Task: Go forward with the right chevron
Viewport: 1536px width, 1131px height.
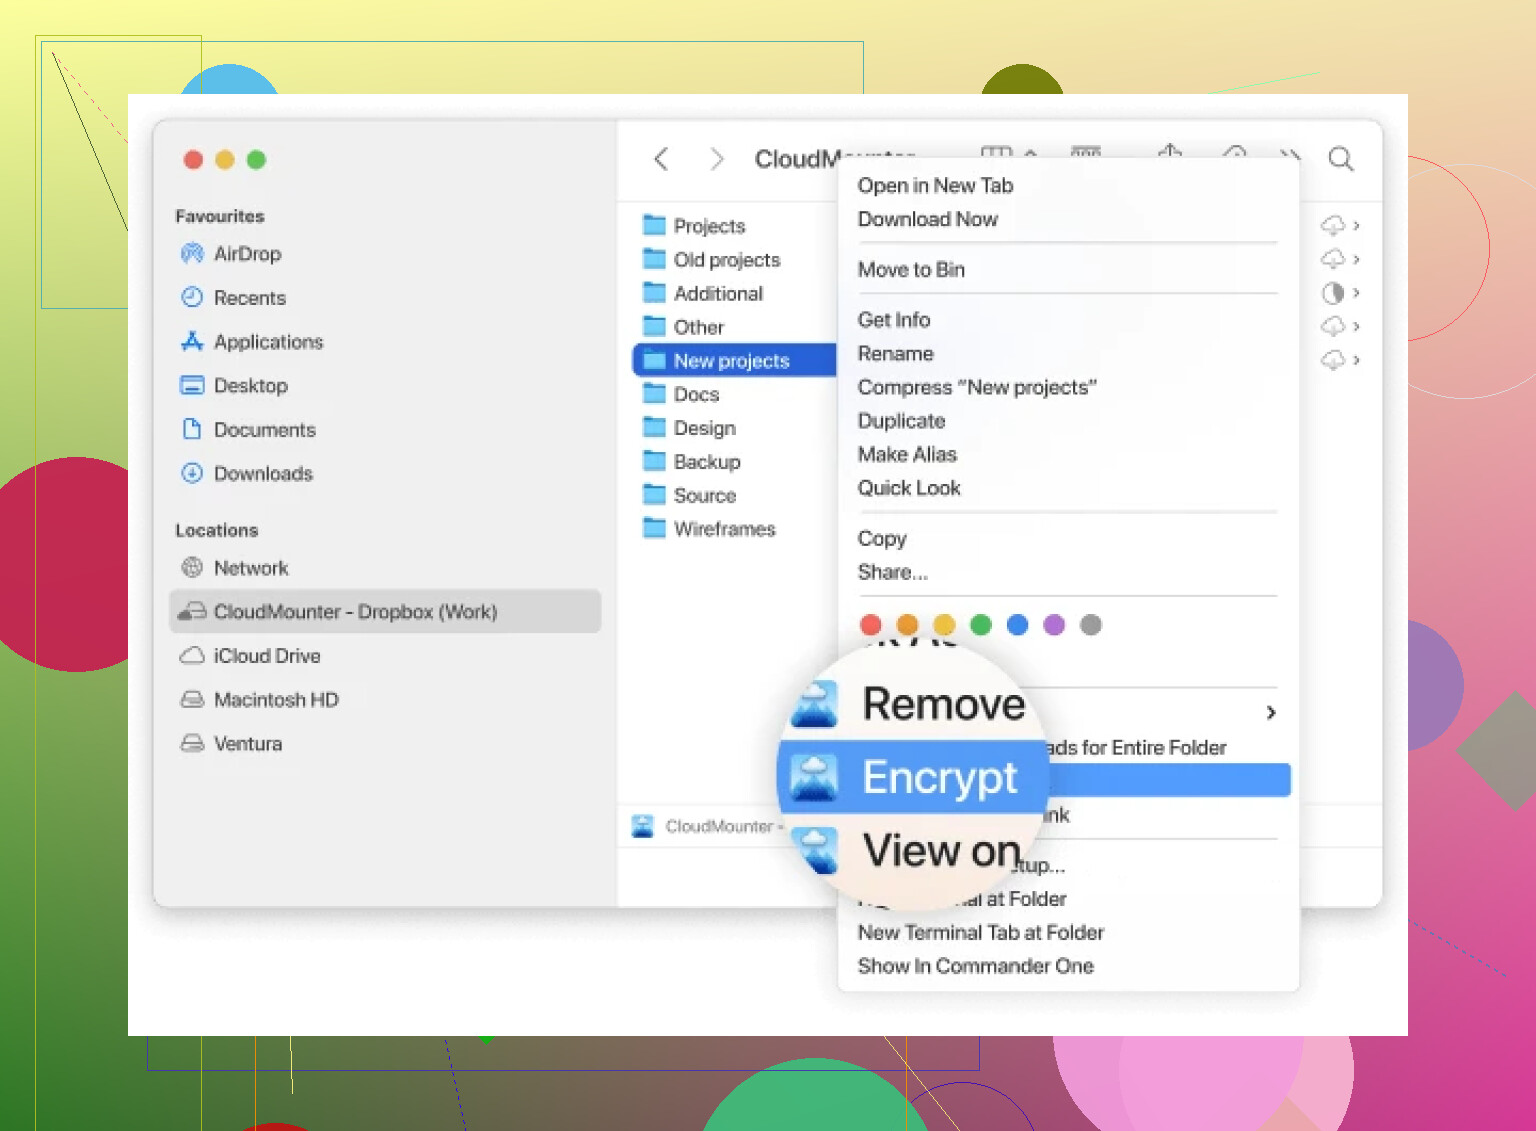Action: coord(716,159)
